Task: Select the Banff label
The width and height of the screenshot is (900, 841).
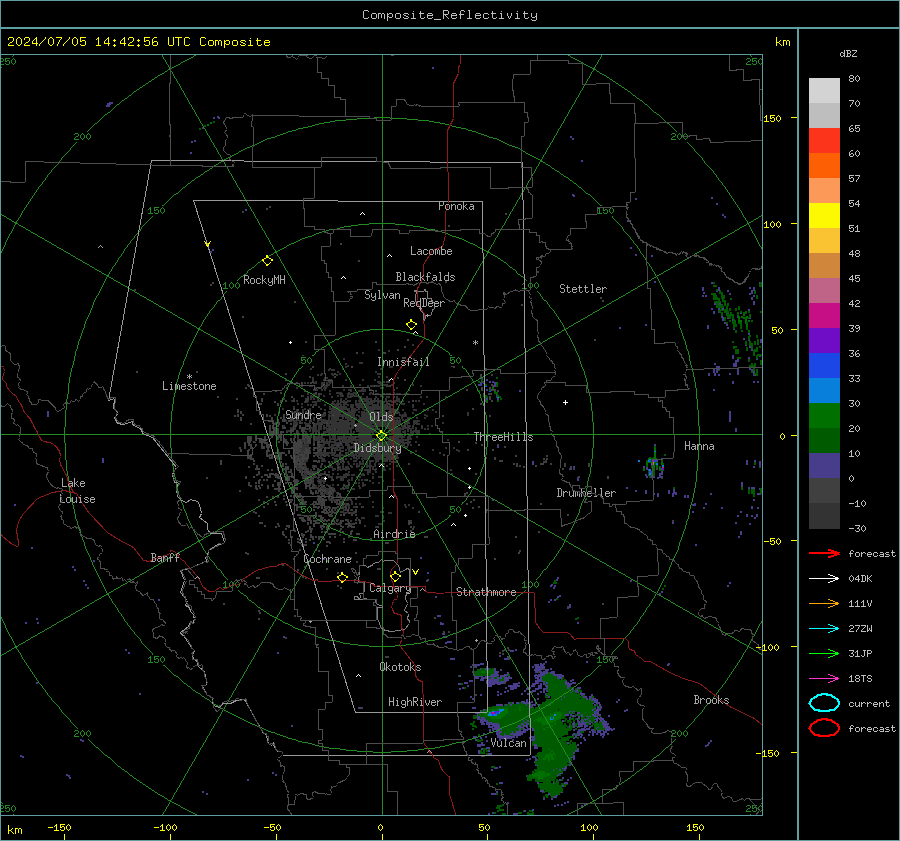Action: pos(165,558)
